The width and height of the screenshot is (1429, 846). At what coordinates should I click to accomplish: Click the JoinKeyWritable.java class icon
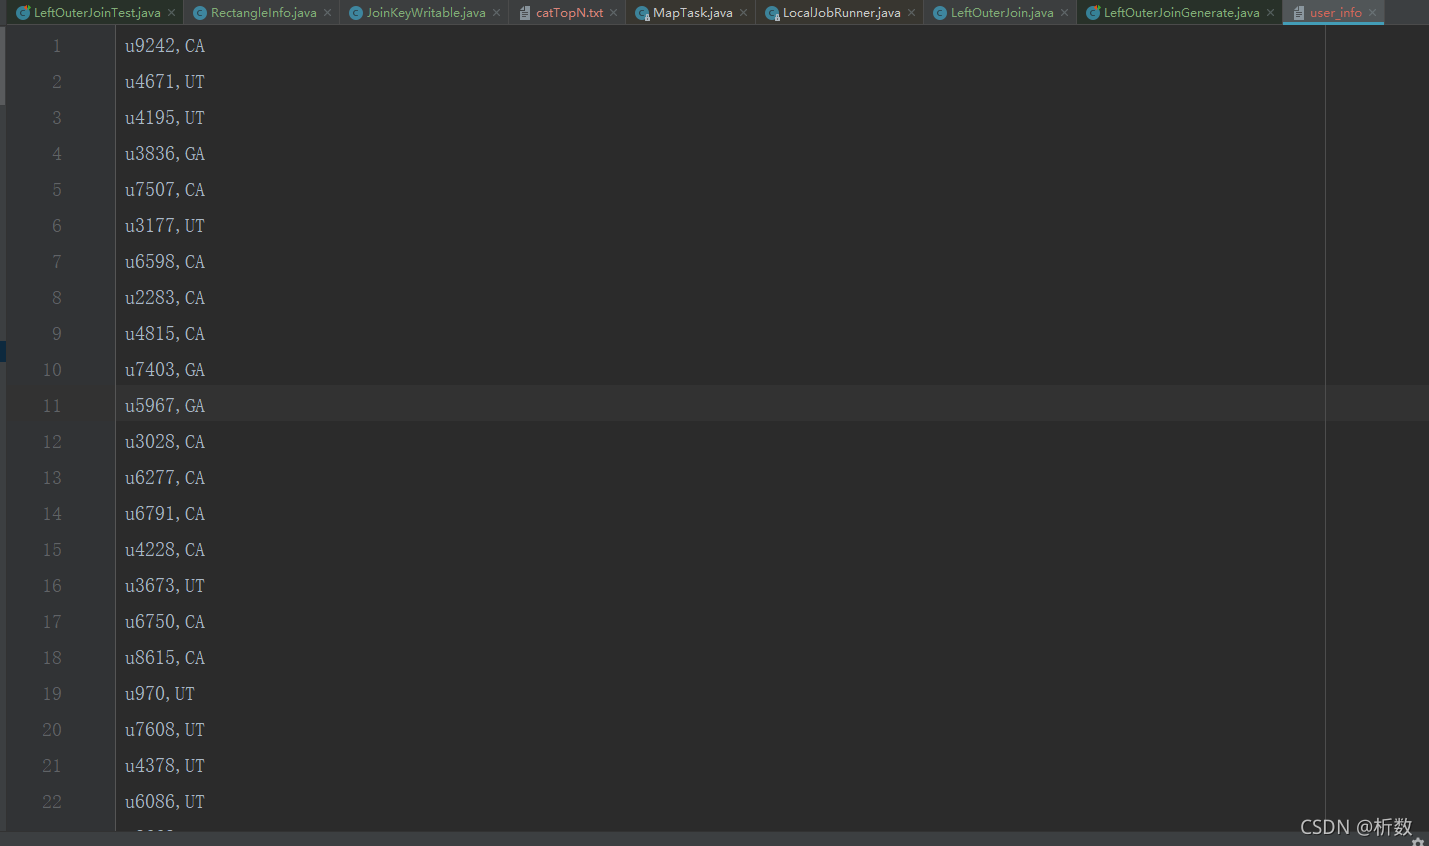tap(355, 13)
